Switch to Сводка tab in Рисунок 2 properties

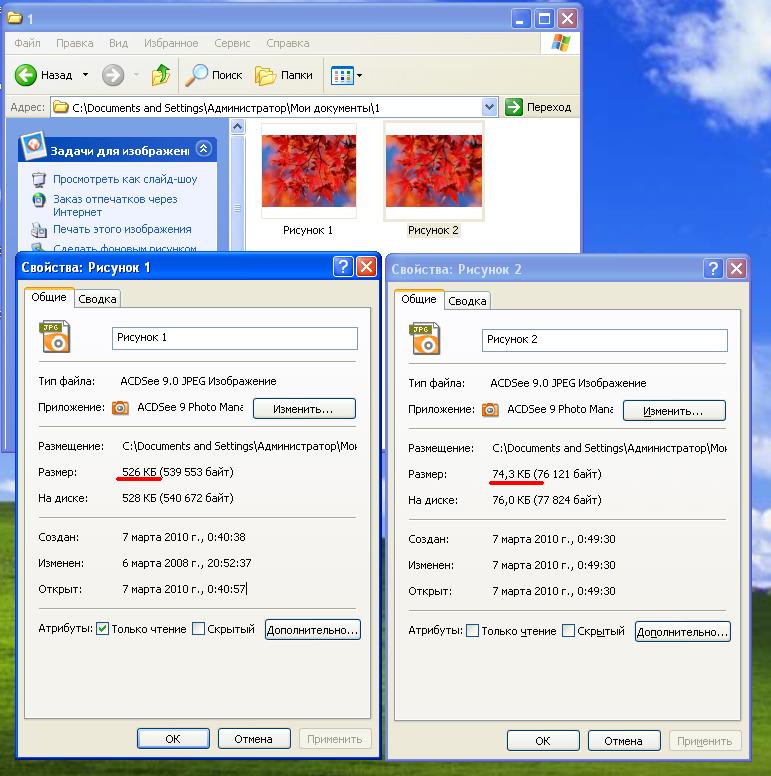[467, 301]
